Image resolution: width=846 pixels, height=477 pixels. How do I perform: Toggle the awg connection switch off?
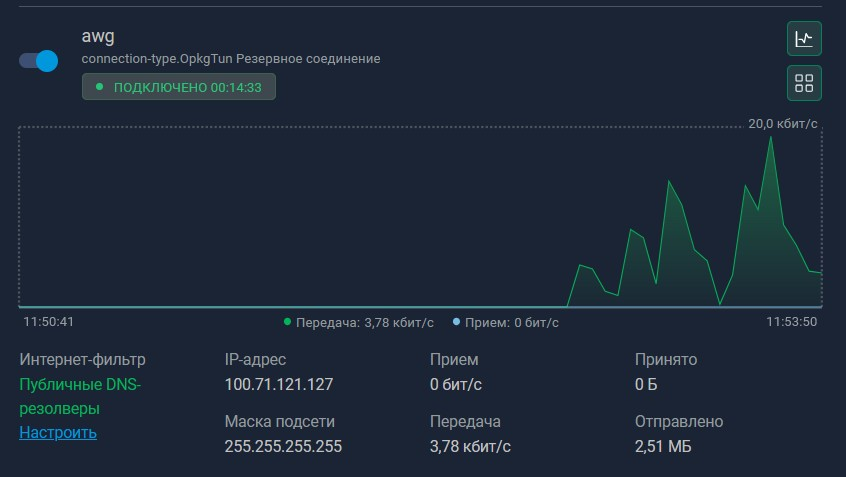(39, 61)
